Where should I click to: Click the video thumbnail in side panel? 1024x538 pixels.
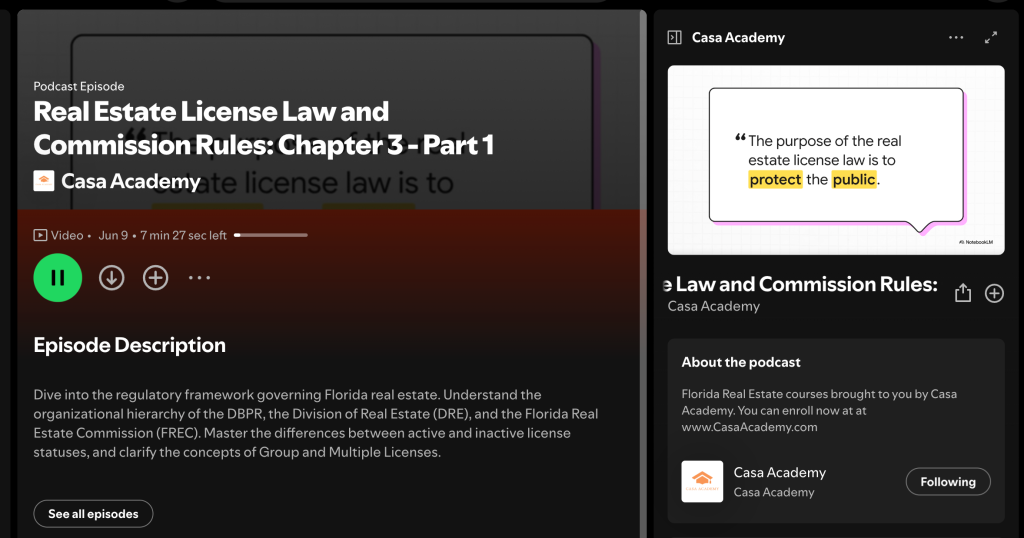coord(836,160)
